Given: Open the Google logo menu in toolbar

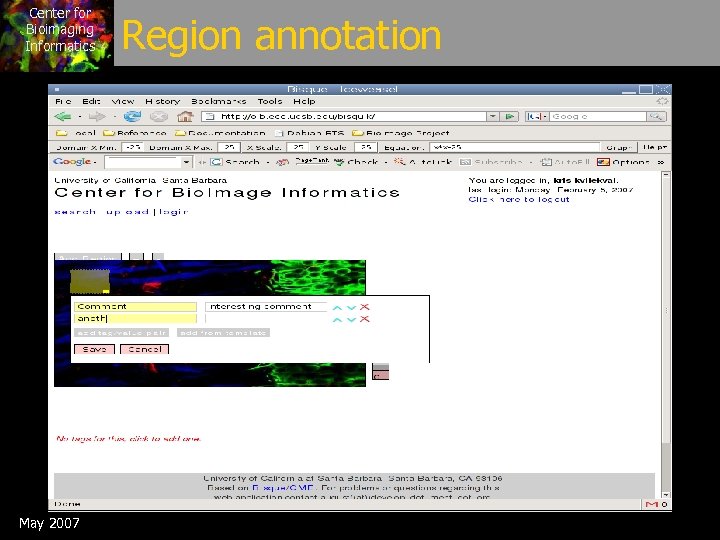Looking at the screenshot, I should pos(74,162).
